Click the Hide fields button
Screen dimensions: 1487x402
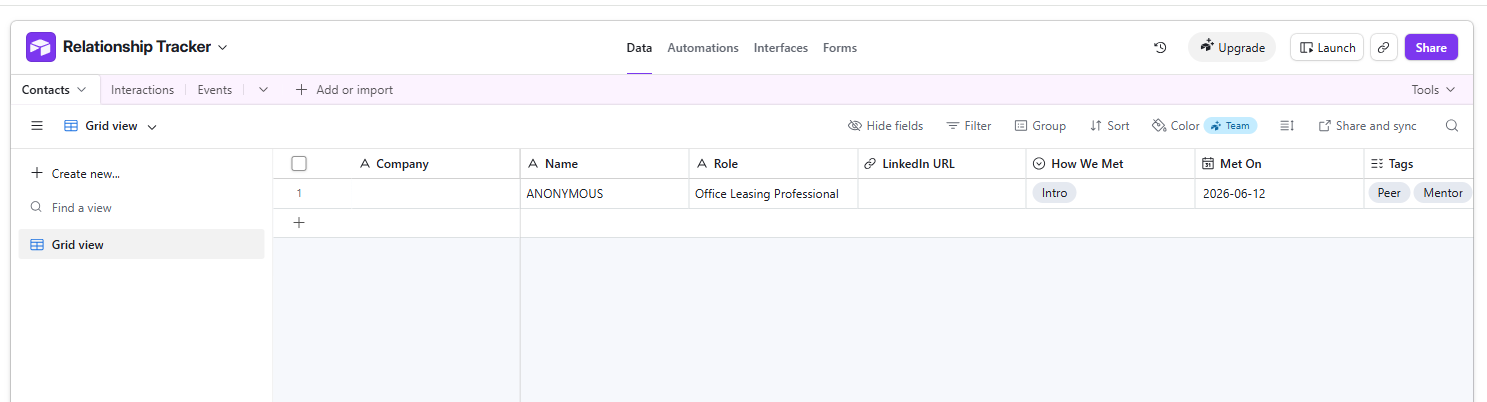click(885, 126)
